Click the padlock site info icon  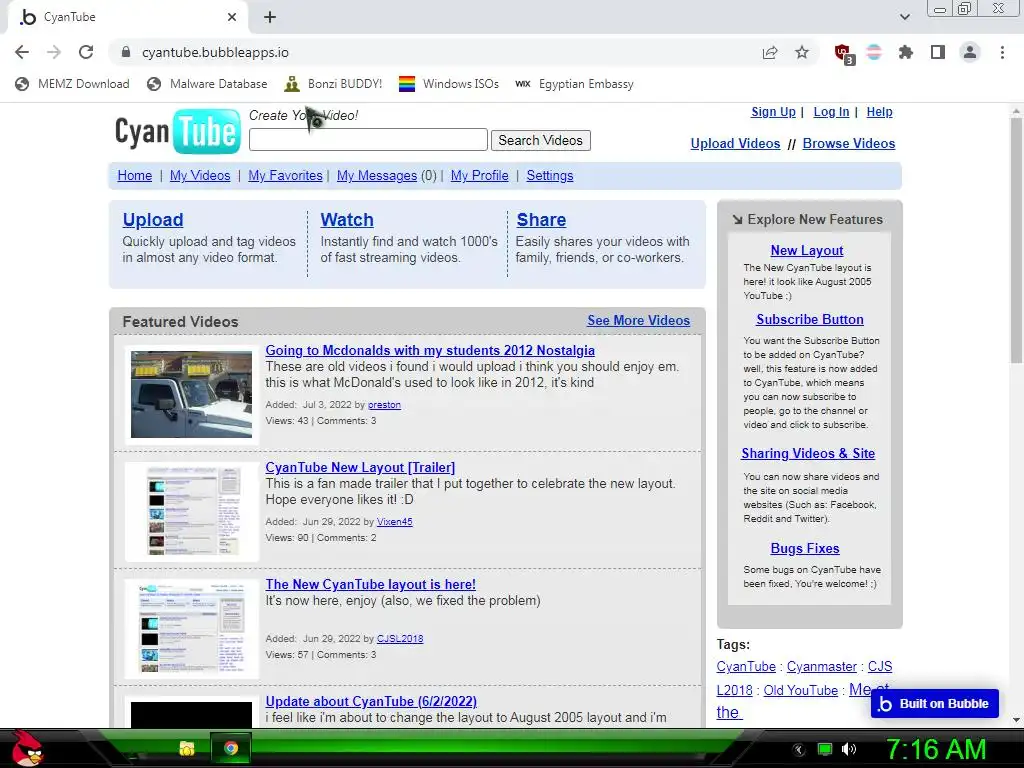coord(126,52)
